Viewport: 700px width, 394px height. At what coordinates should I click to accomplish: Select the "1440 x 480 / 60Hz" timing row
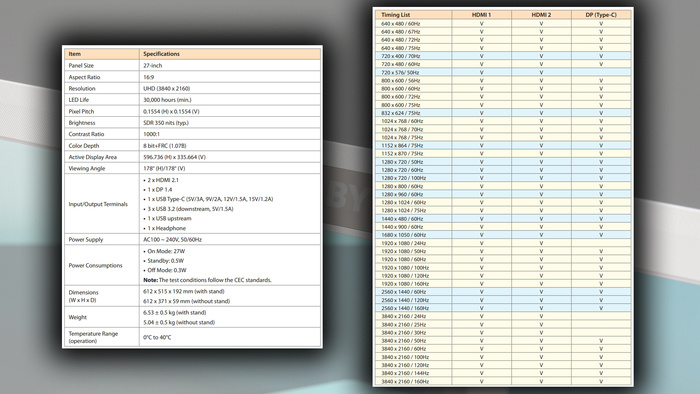[503, 219]
